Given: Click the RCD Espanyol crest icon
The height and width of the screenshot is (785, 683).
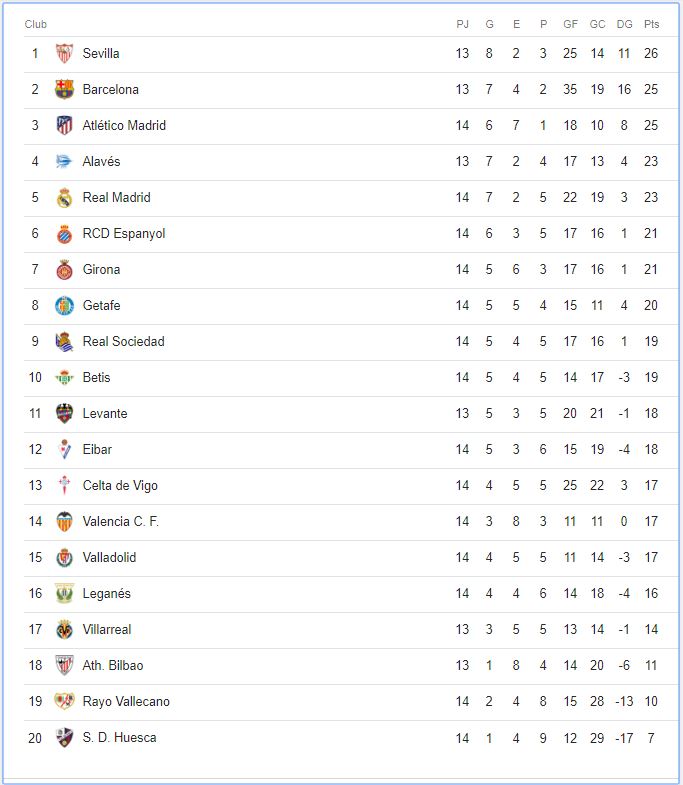Looking at the screenshot, I should point(64,233).
